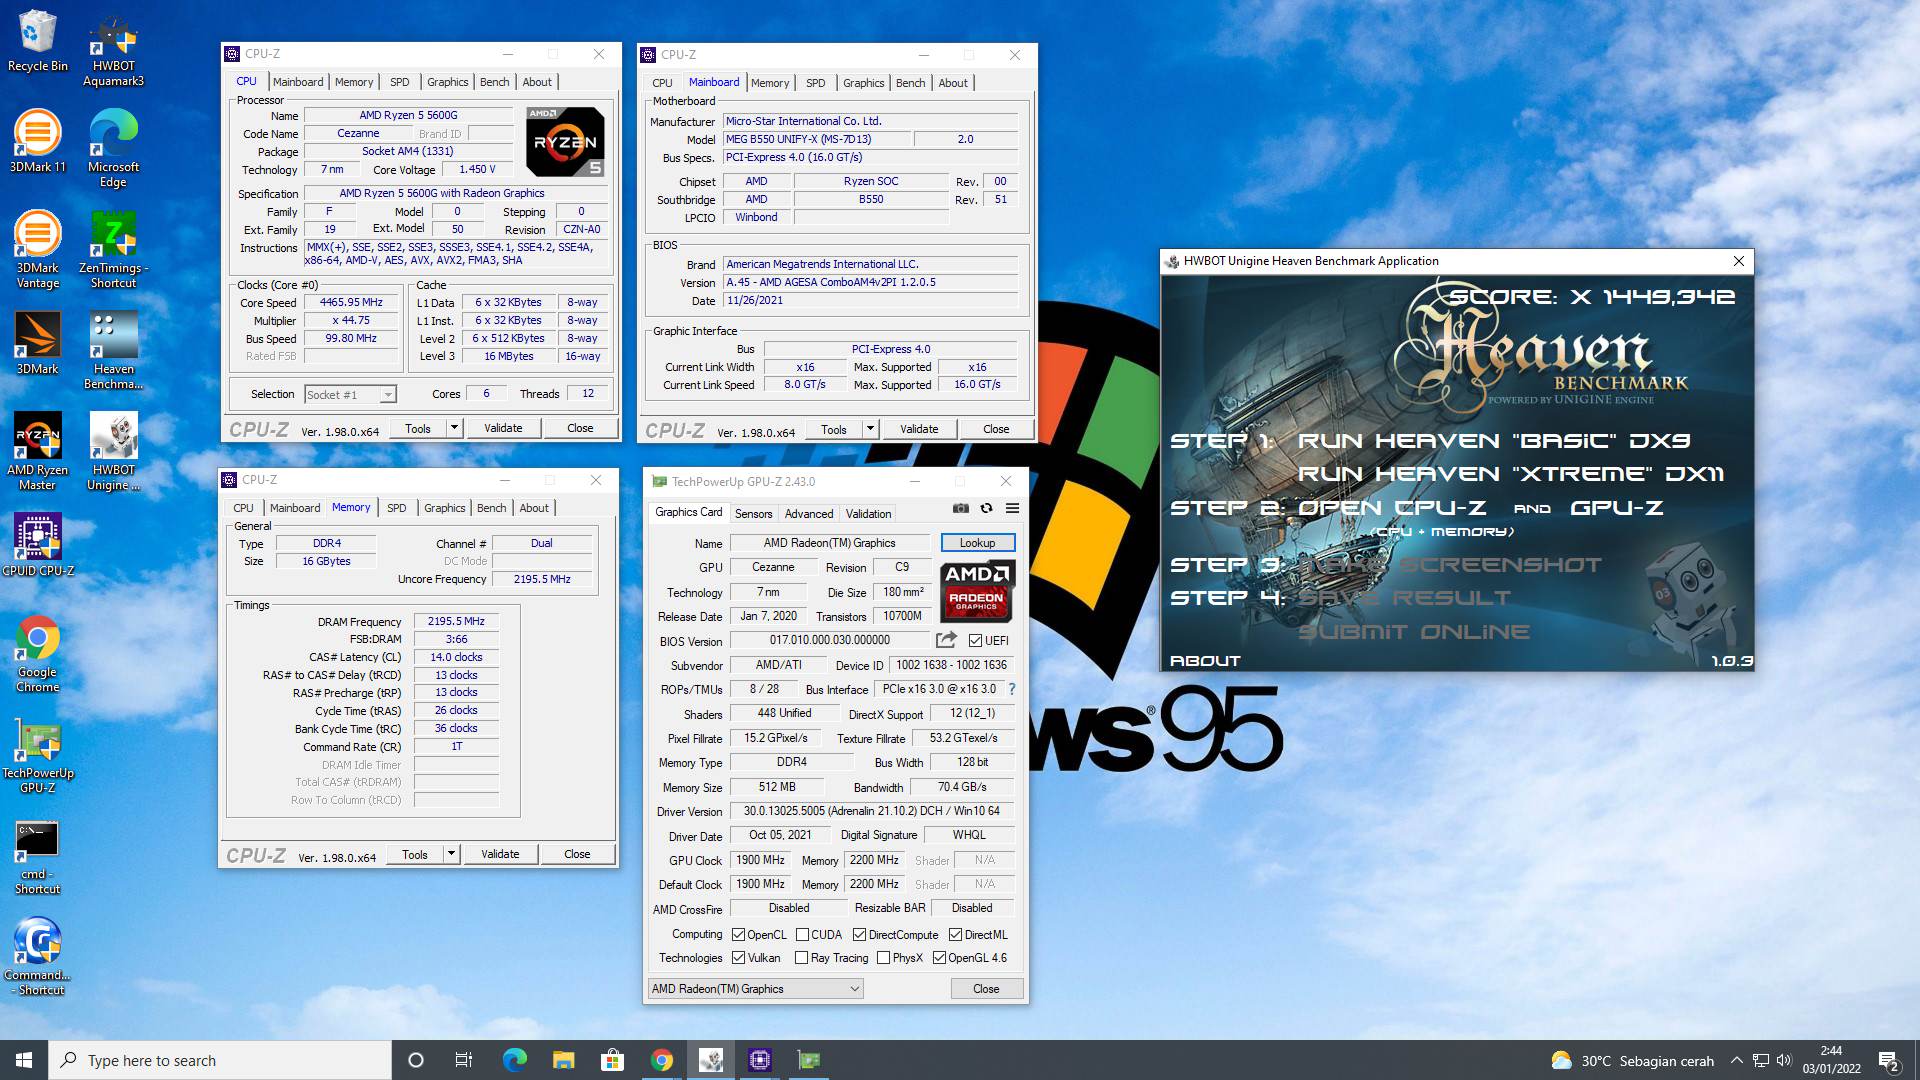Screen dimensions: 1920x1080
Task: Click GPU-Z refresh icon
Action: tap(986, 508)
